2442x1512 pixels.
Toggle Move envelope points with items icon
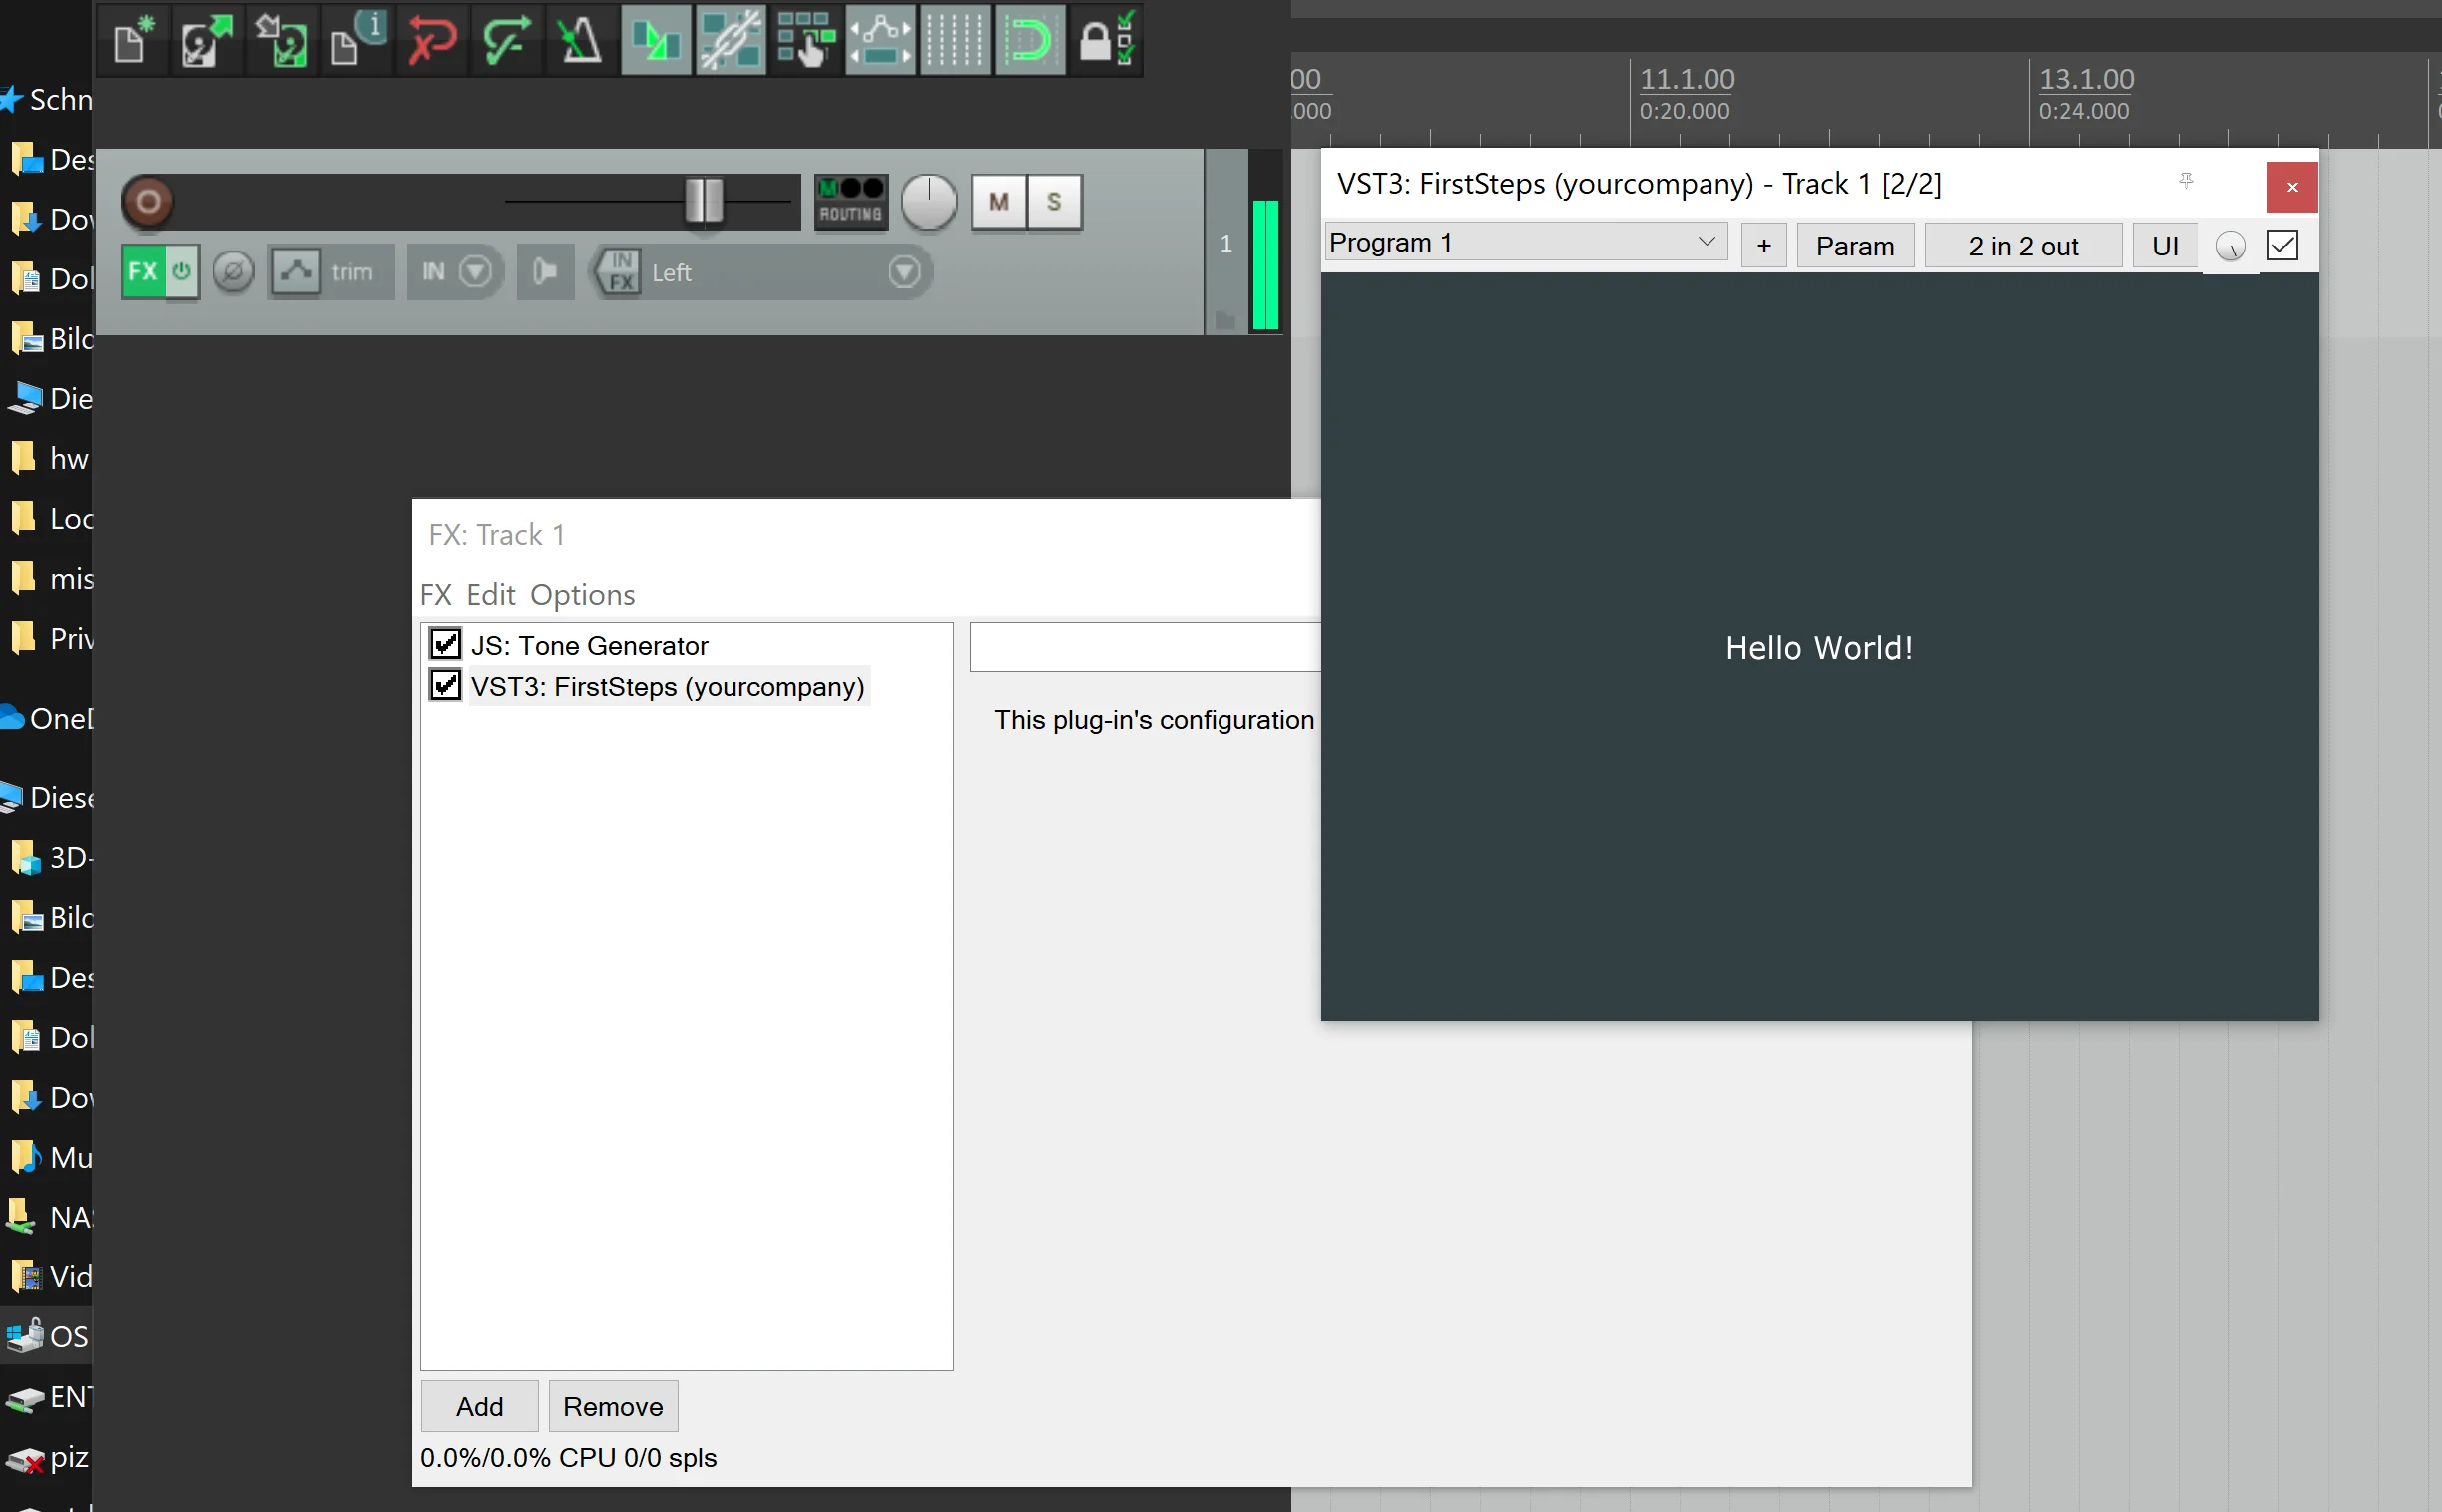pos(881,40)
